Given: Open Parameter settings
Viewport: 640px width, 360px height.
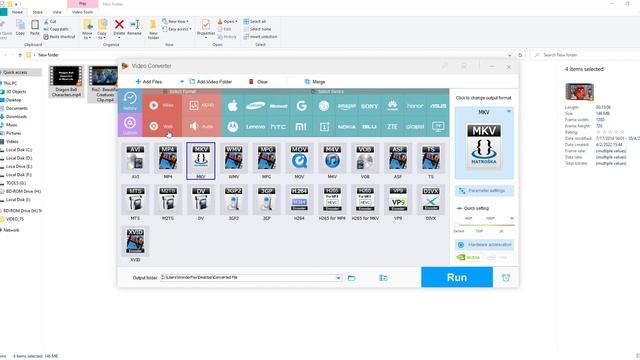Looking at the screenshot, I should pyautogui.click(x=484, y=191).
